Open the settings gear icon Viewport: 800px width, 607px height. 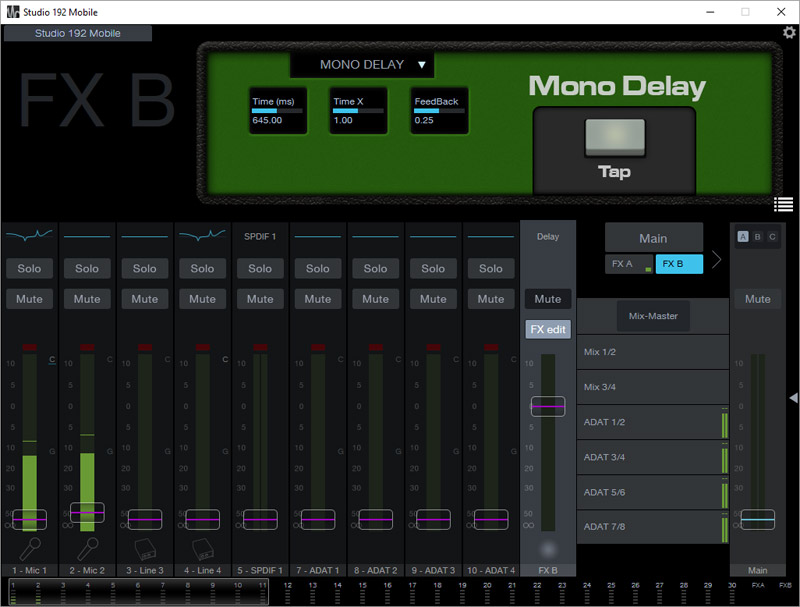pos(788,33)
